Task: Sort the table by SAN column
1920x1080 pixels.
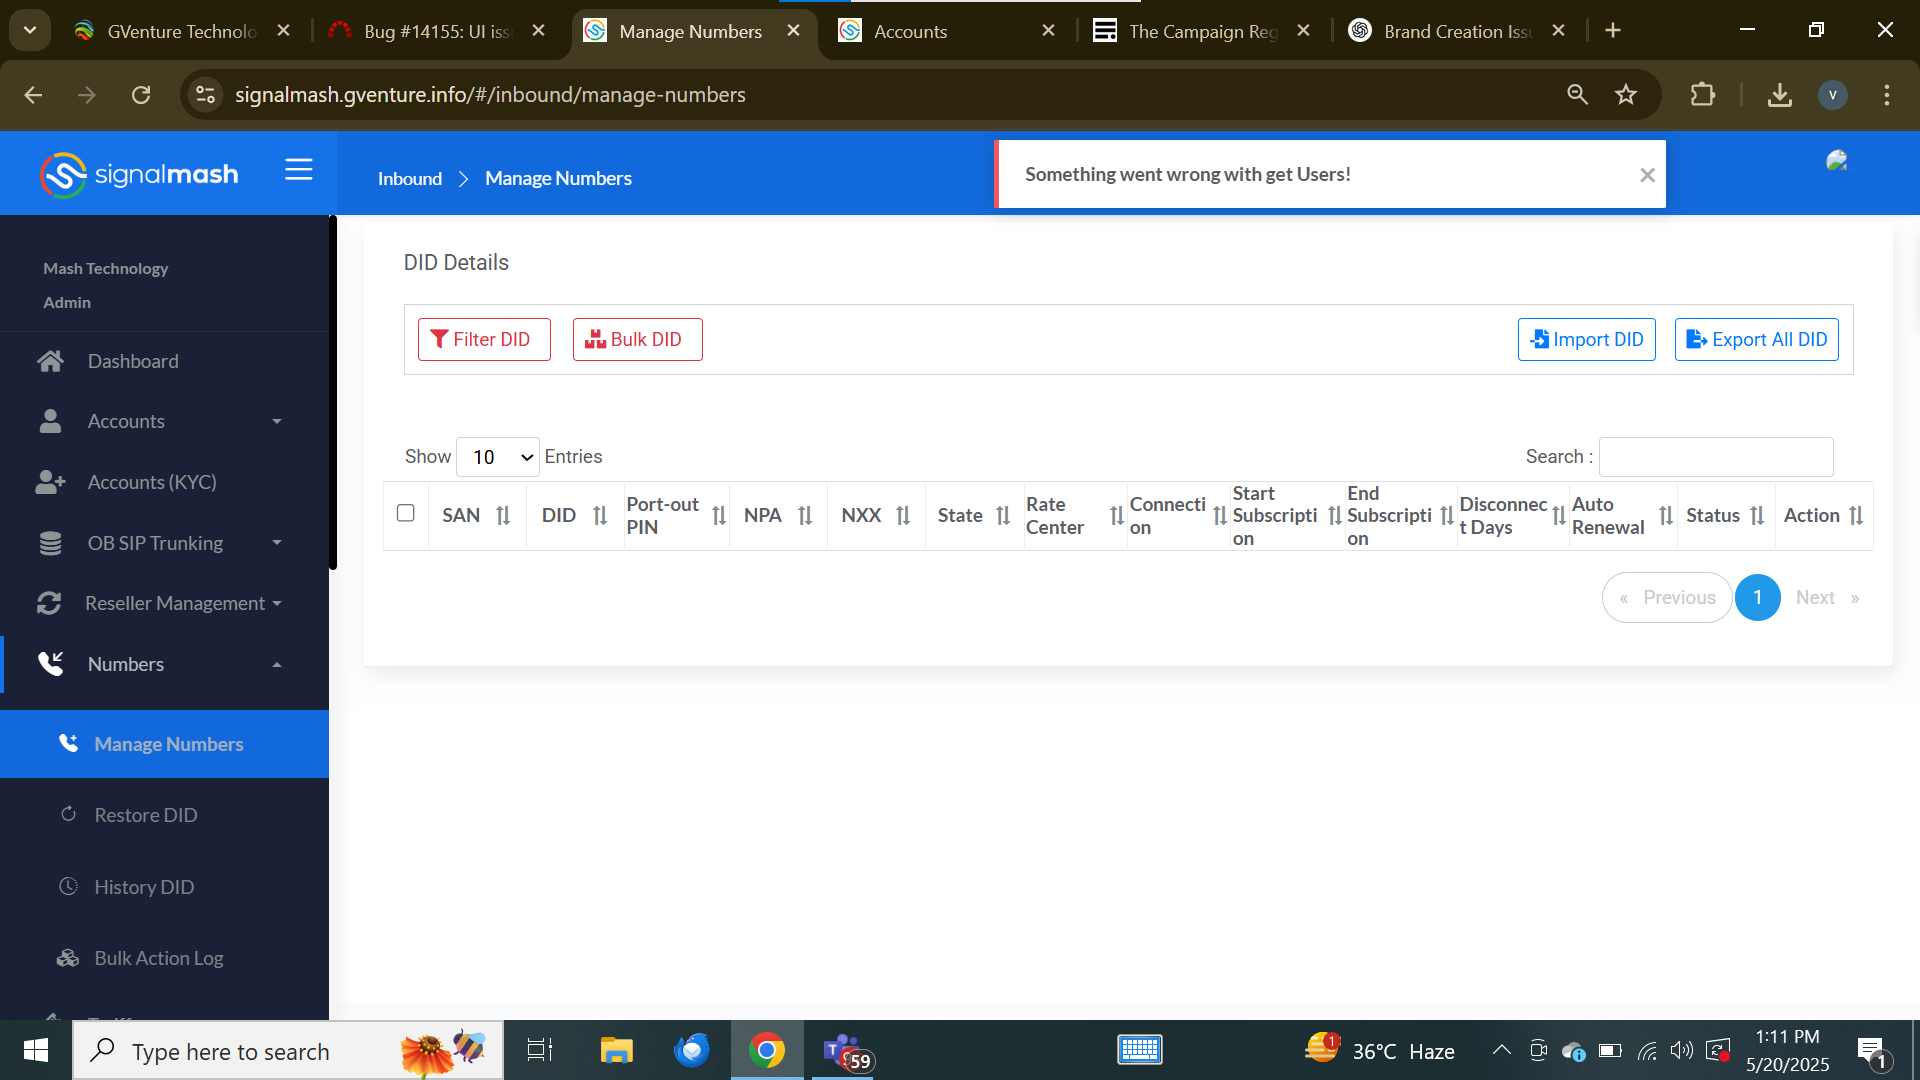Action: point(503,516)
